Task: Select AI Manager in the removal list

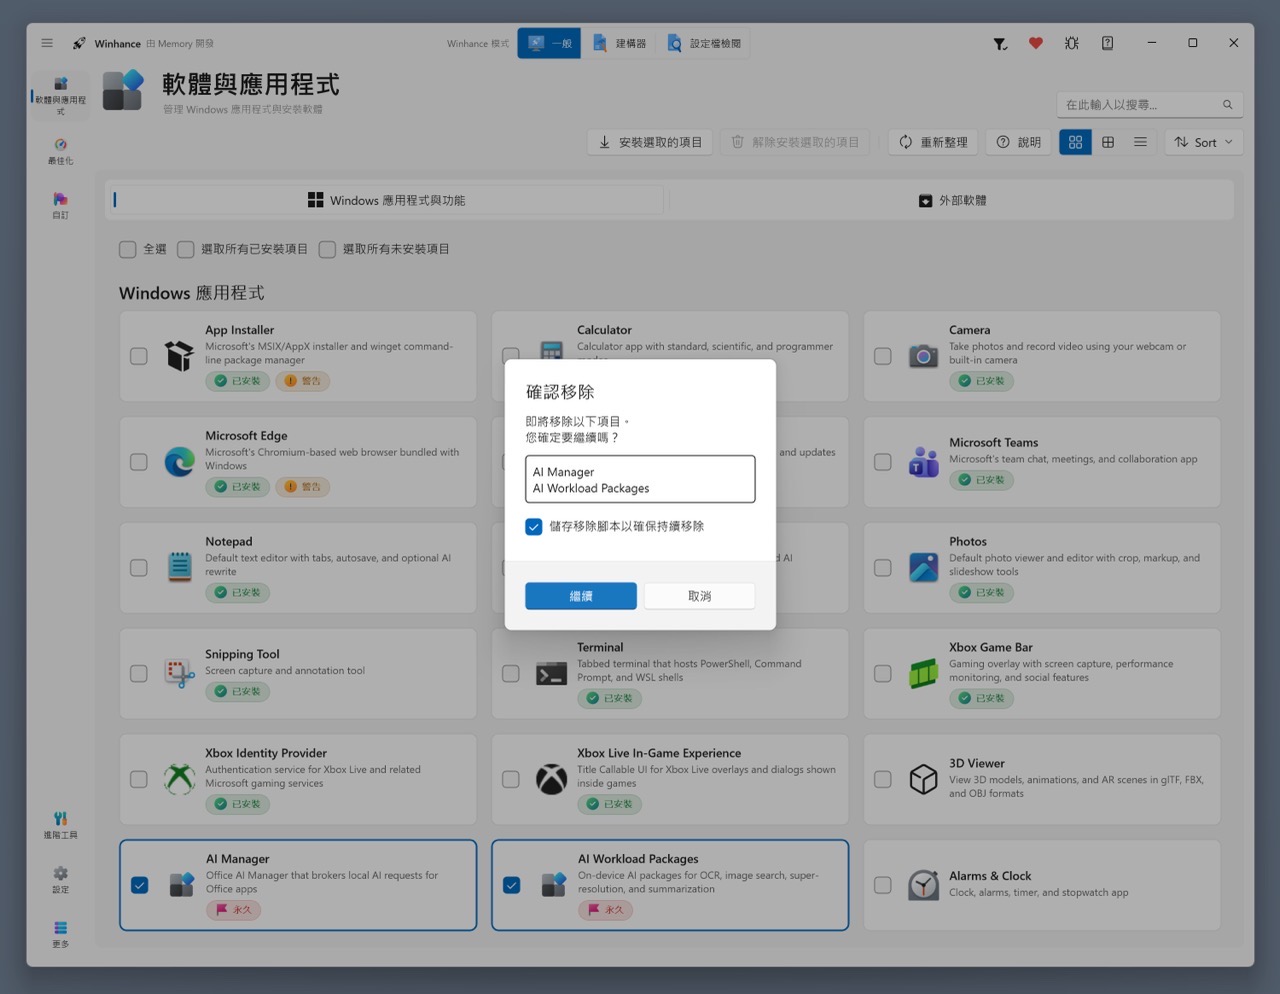Action: [x=563, y=472]
